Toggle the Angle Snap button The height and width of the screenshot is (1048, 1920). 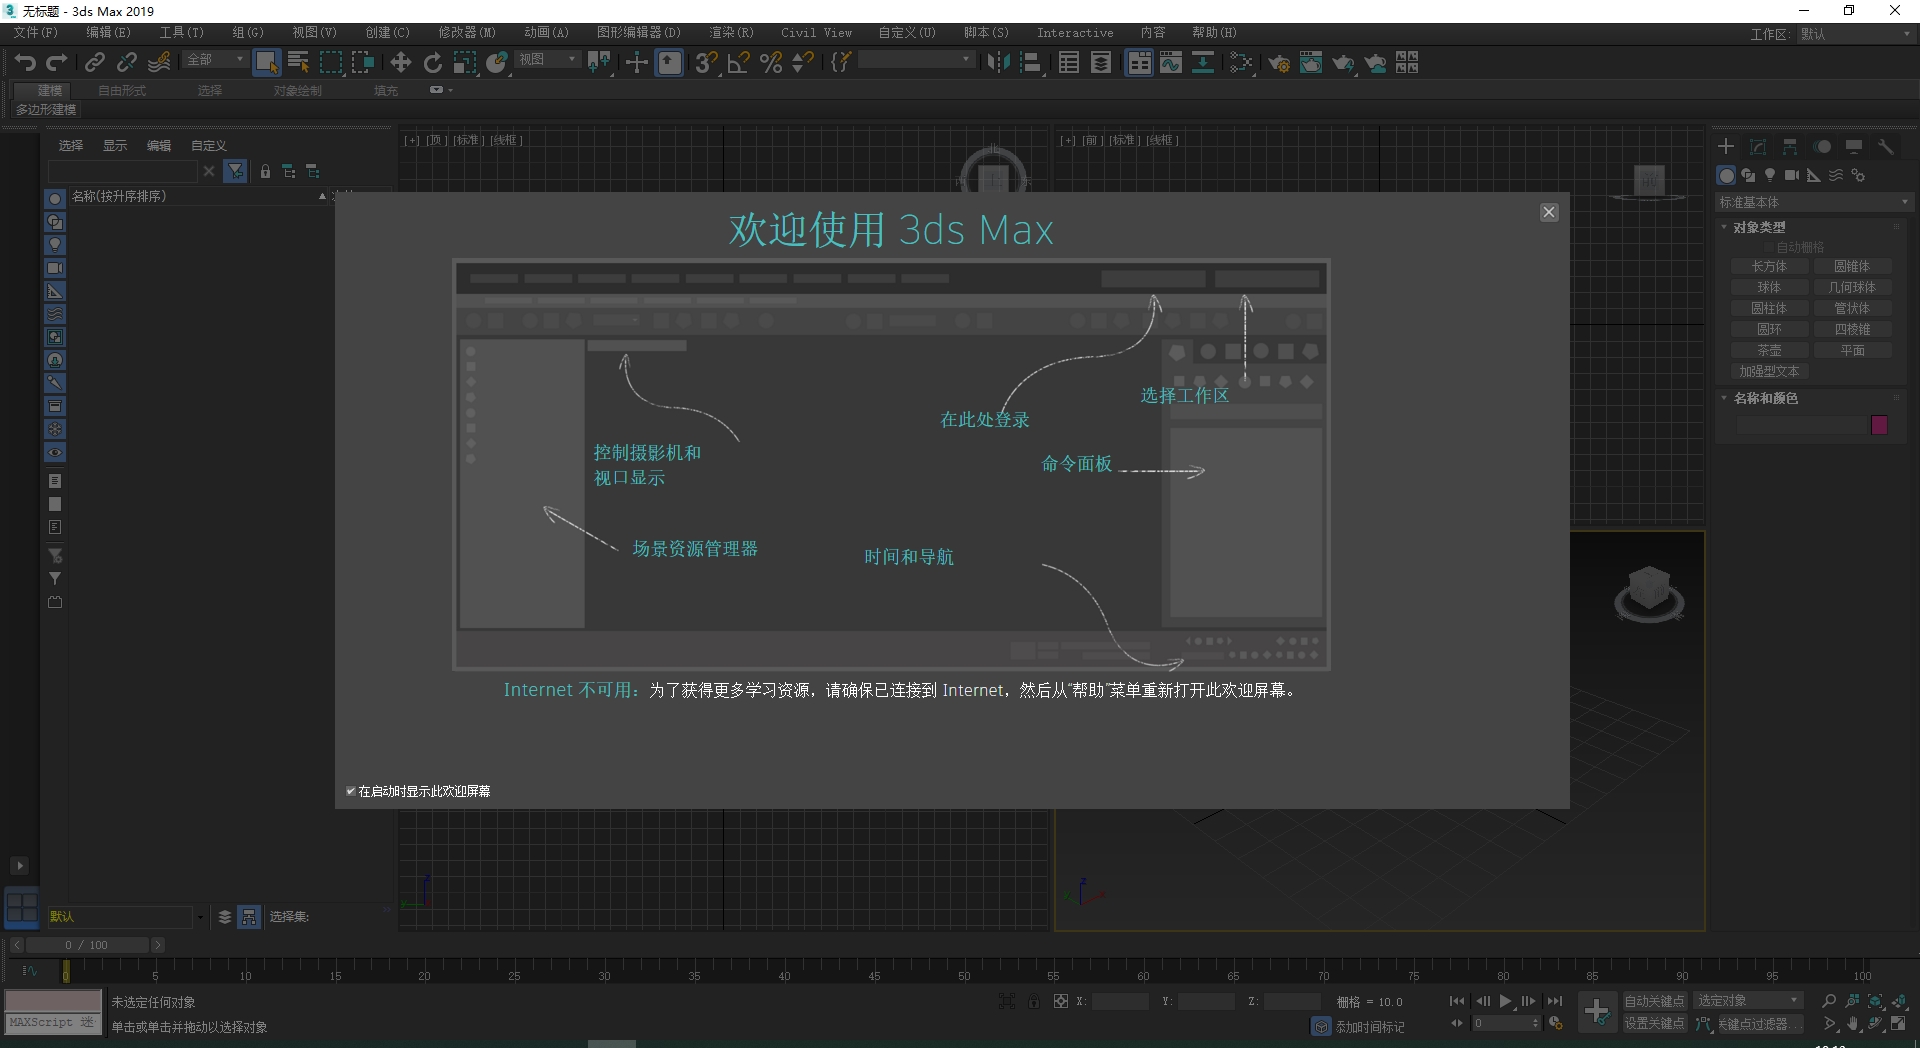(738, 63)
